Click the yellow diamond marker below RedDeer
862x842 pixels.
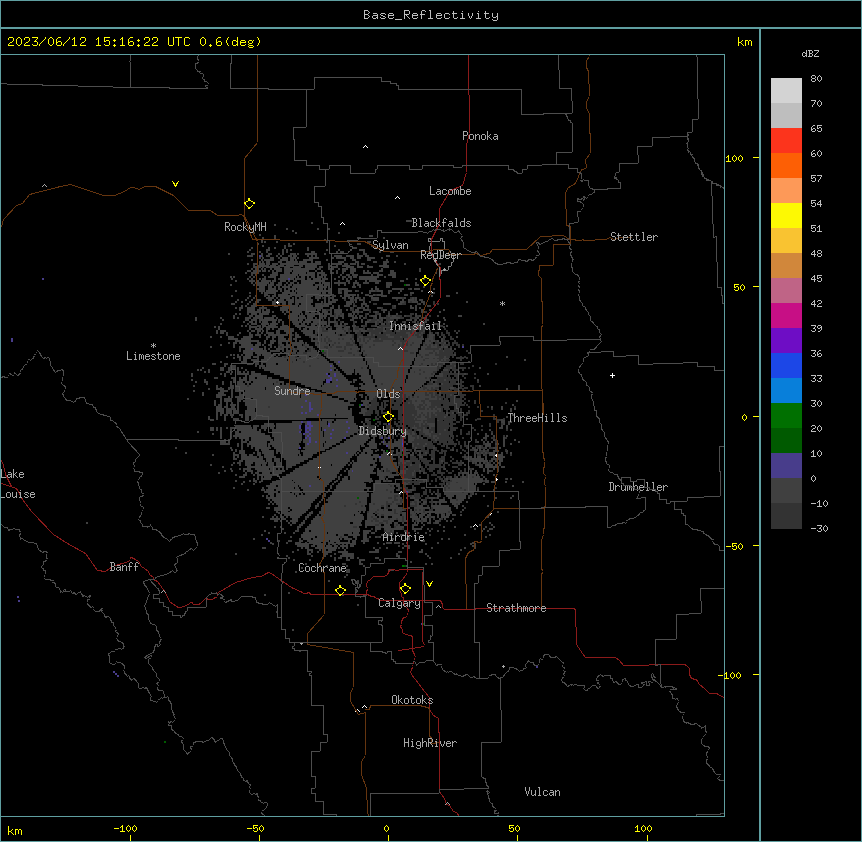tap(426, 281)
